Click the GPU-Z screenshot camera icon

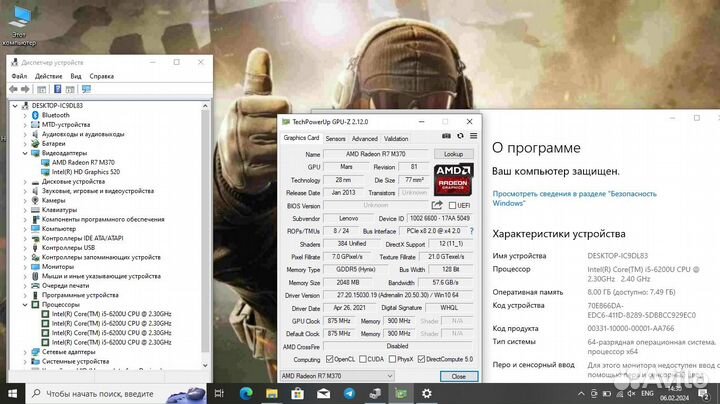point(446,136)
